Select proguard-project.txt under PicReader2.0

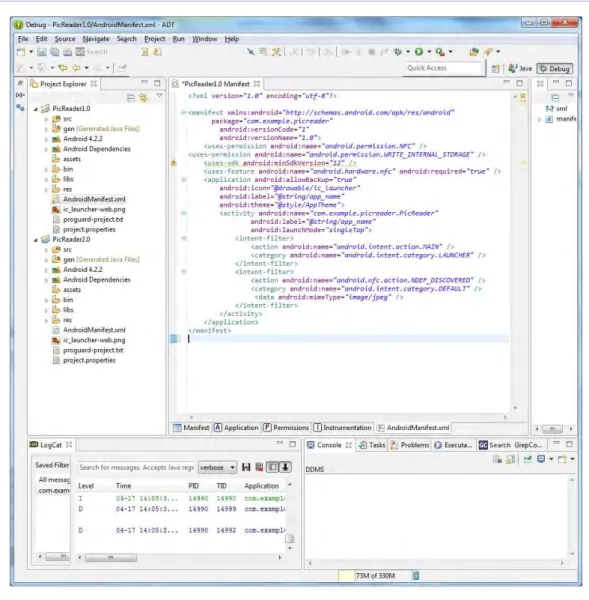point(93,350)
